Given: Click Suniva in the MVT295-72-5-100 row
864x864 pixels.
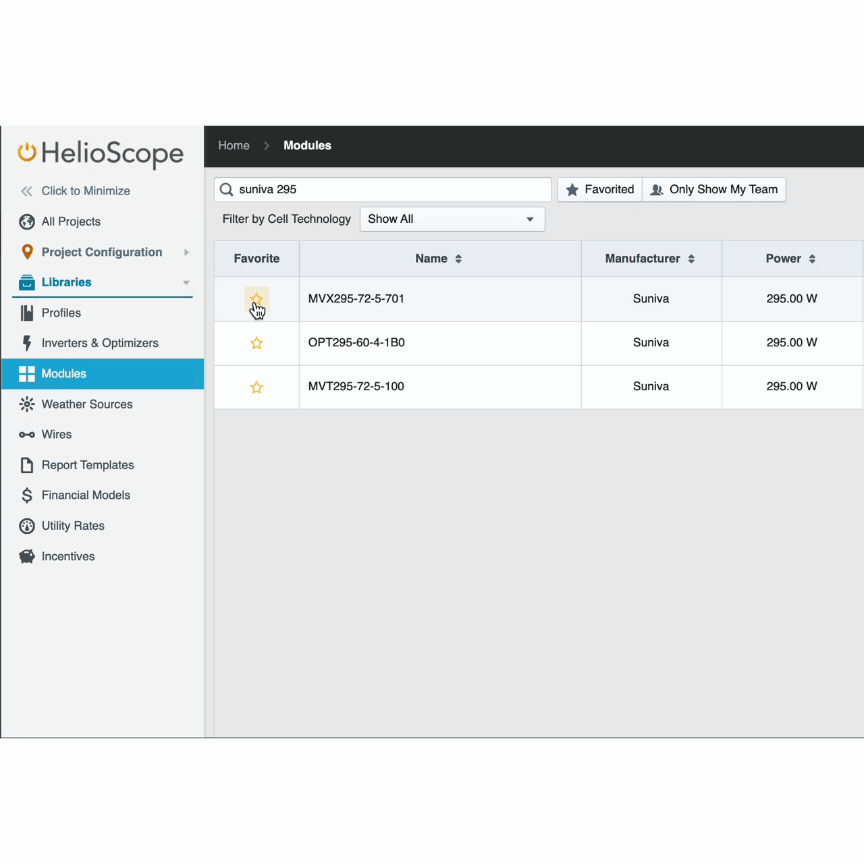Looking at the screenshot, I should click(651, 386).
